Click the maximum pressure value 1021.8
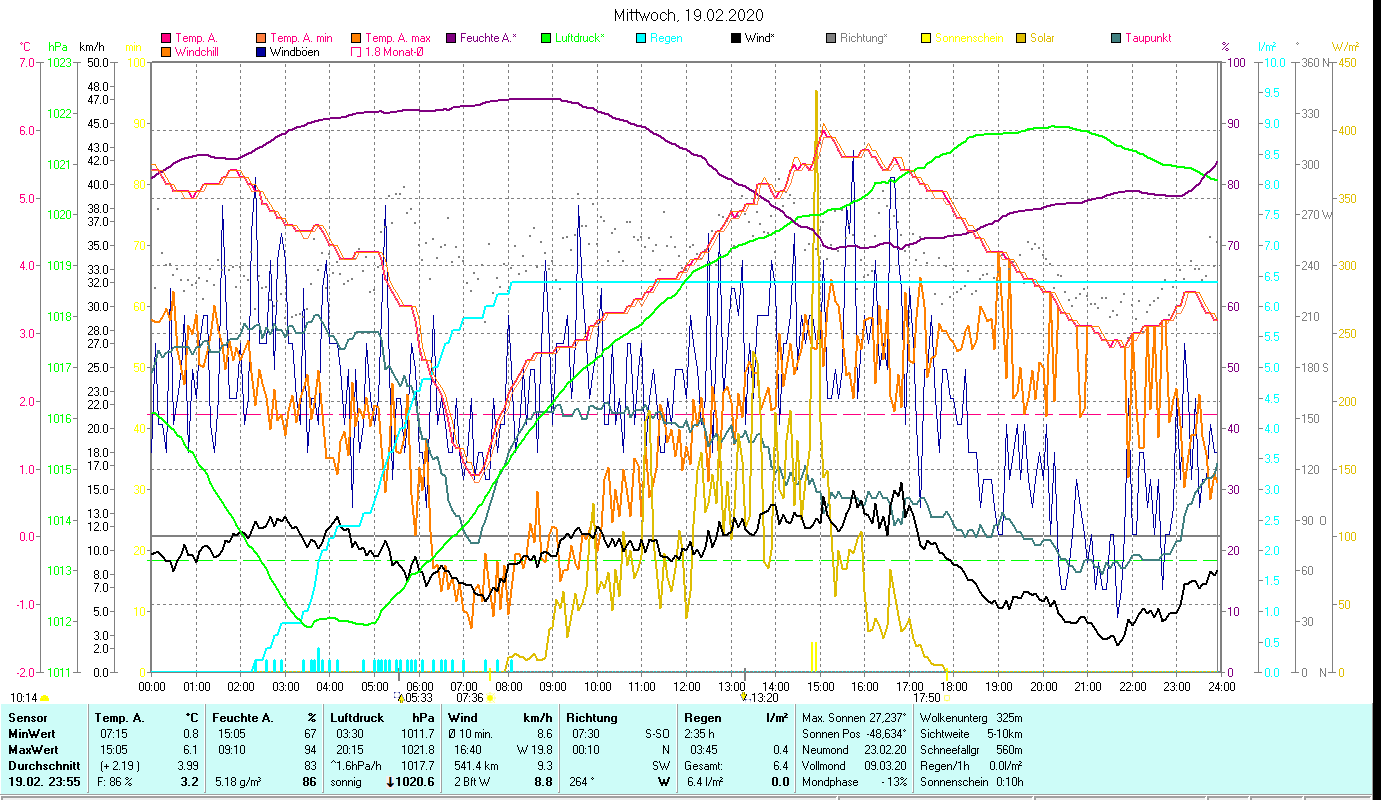This screenshot has width=1381, height=800. point(417,750)
